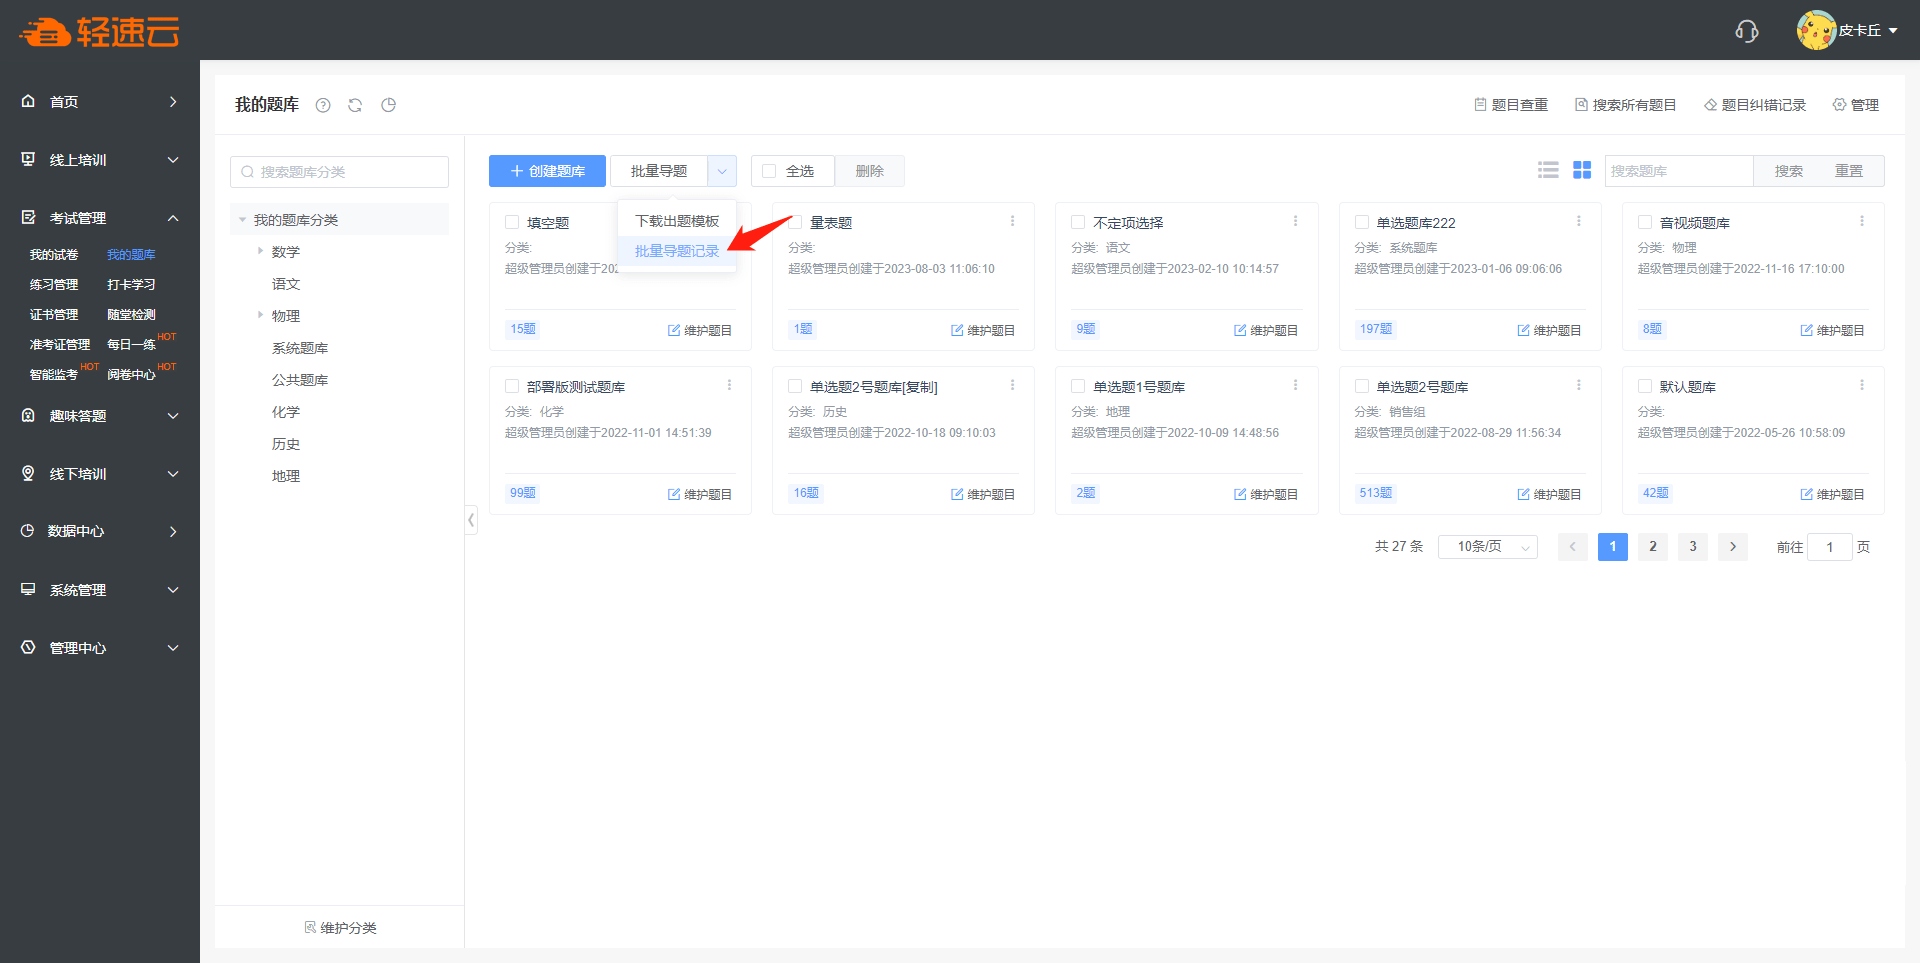The width and height of the screenshot is (1920, 963).
Task: Switch to grid view layout icon
Action: pos(1582,171)
